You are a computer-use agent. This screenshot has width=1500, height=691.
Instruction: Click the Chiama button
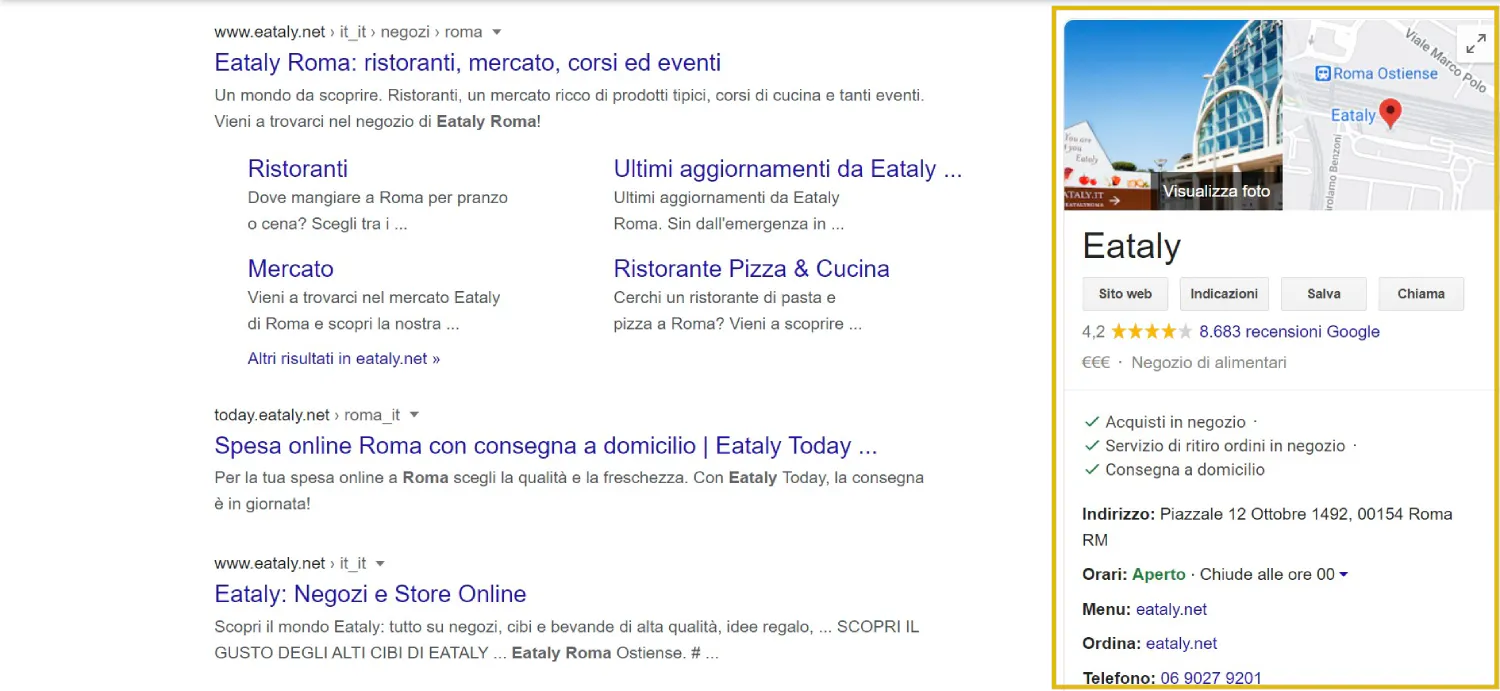tap(1421, 294)
